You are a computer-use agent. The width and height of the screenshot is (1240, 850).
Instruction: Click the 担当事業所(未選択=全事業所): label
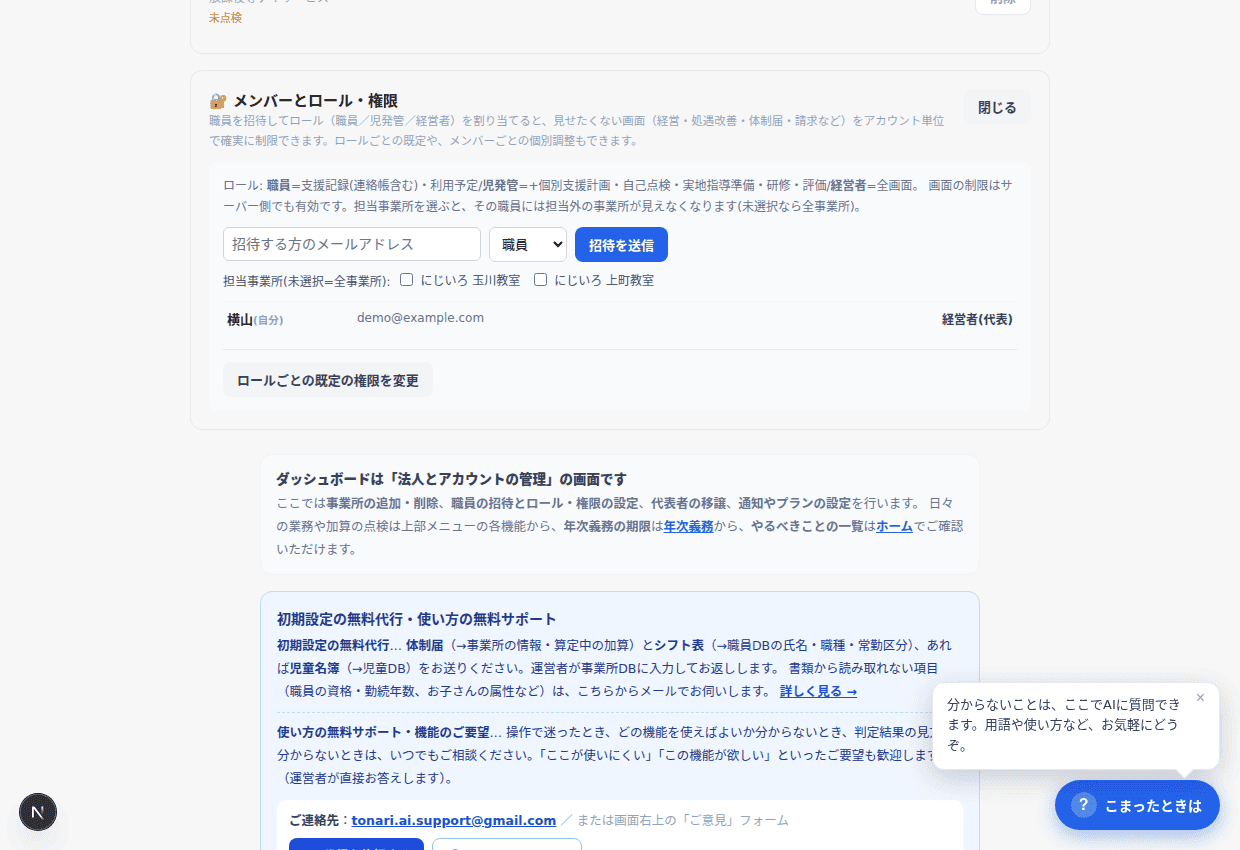click(x=307, y=281)
